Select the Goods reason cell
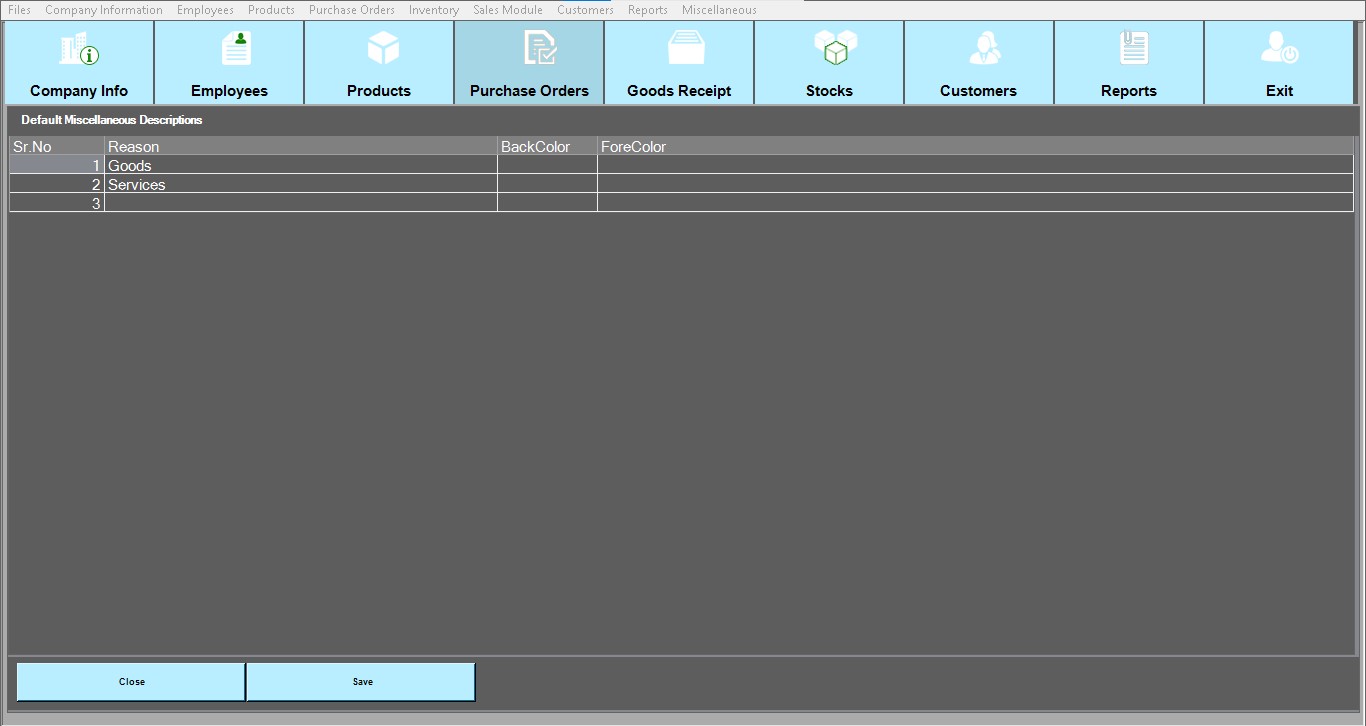This screenshot has width=1366, height=726. coord(300,166)
